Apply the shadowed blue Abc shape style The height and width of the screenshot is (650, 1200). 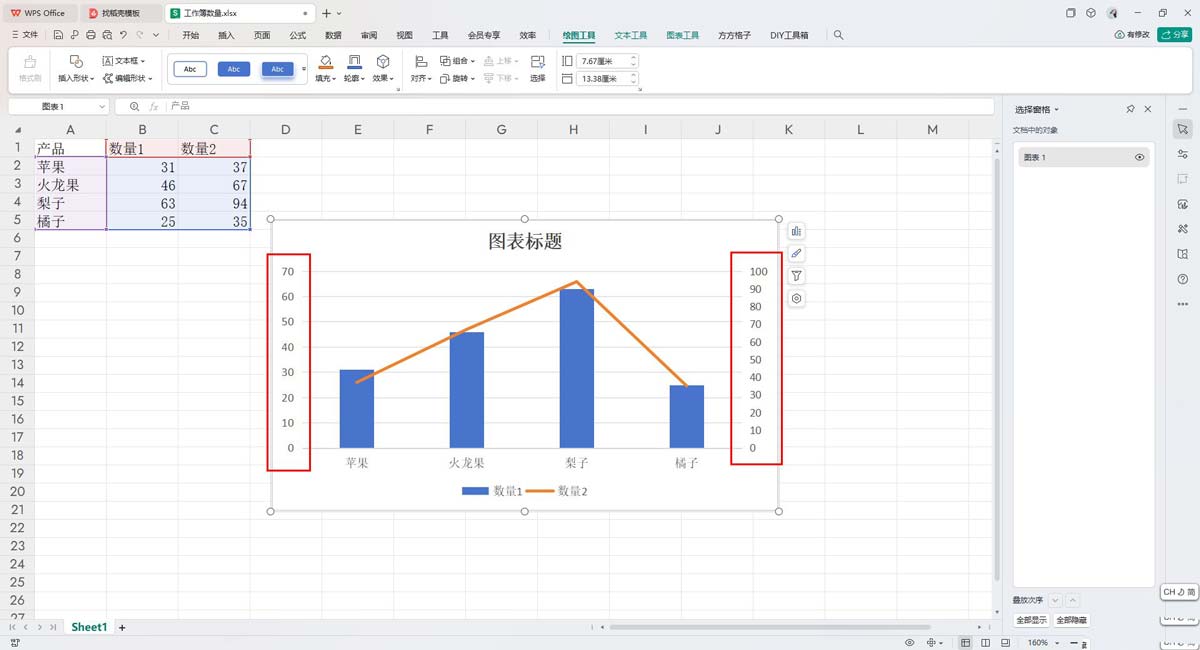coord(277,69)
